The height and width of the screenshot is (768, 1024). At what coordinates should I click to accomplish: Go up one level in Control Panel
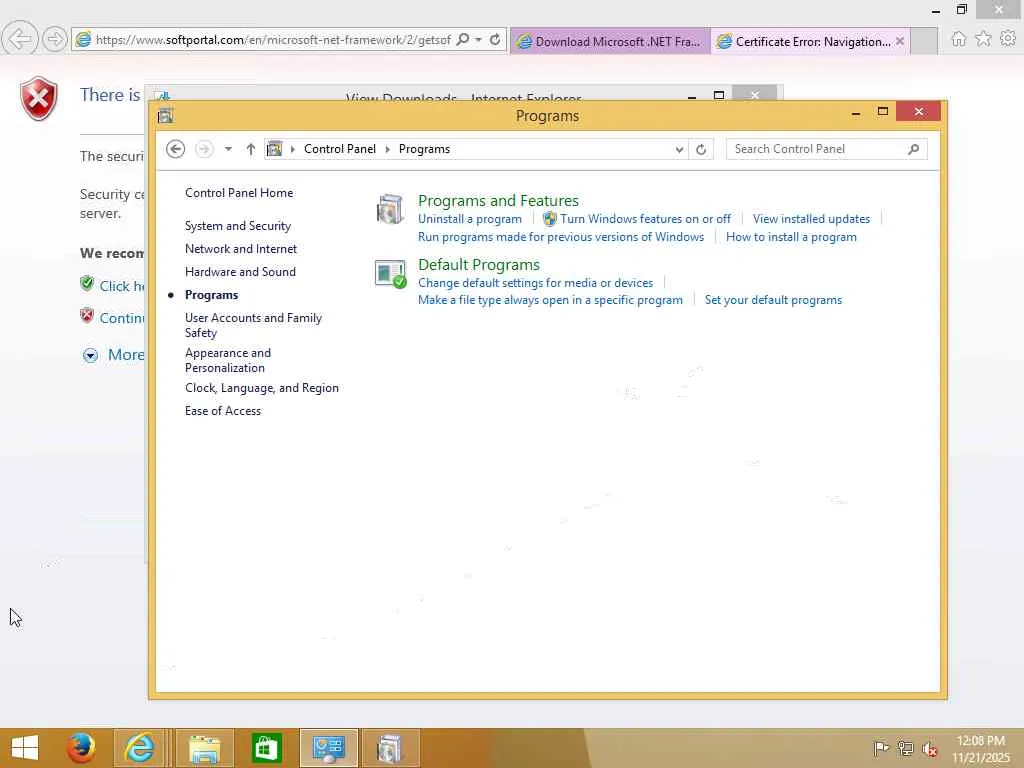[250, 149]
